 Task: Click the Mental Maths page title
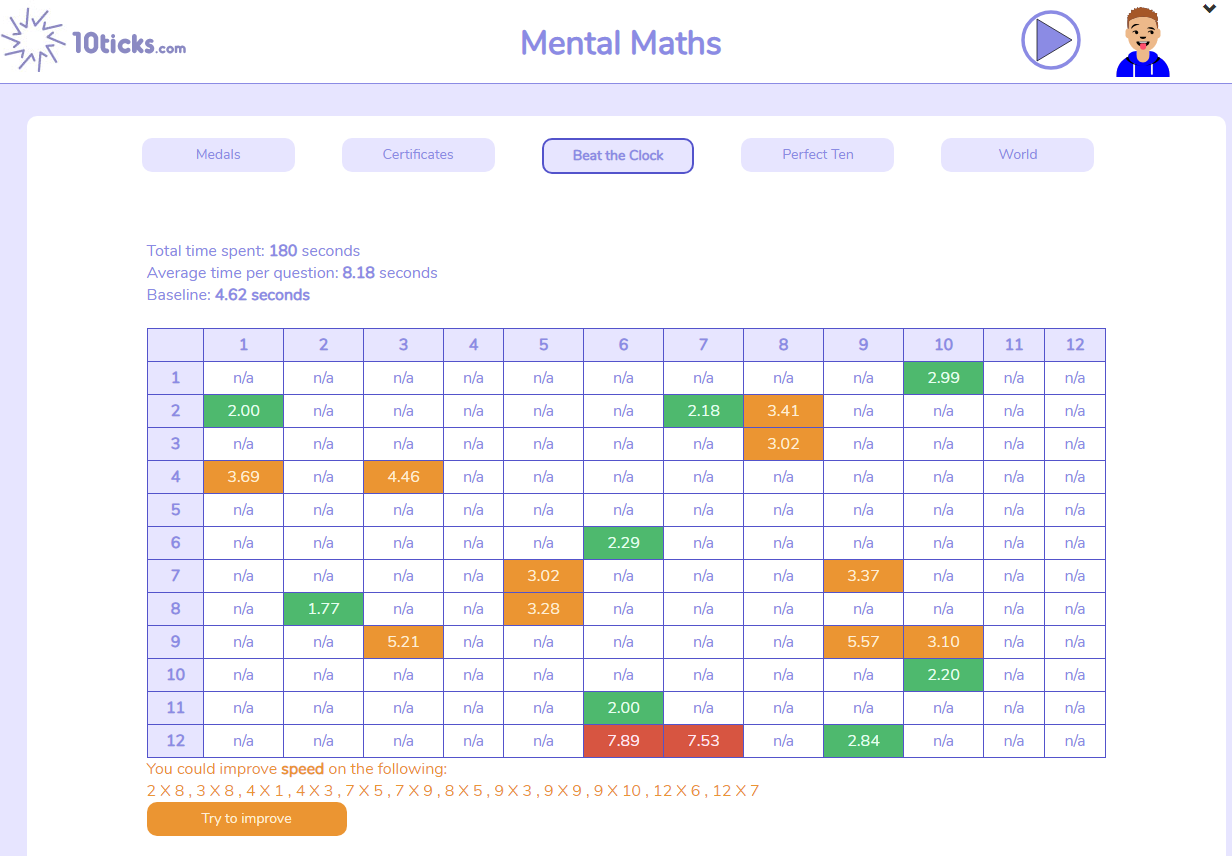[621, 43]
